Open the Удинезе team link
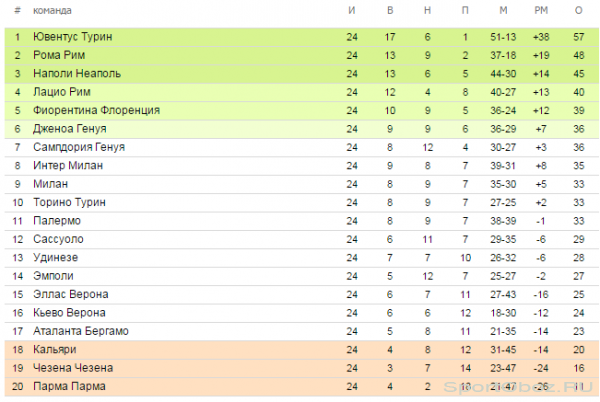 (x=55, y=257)
